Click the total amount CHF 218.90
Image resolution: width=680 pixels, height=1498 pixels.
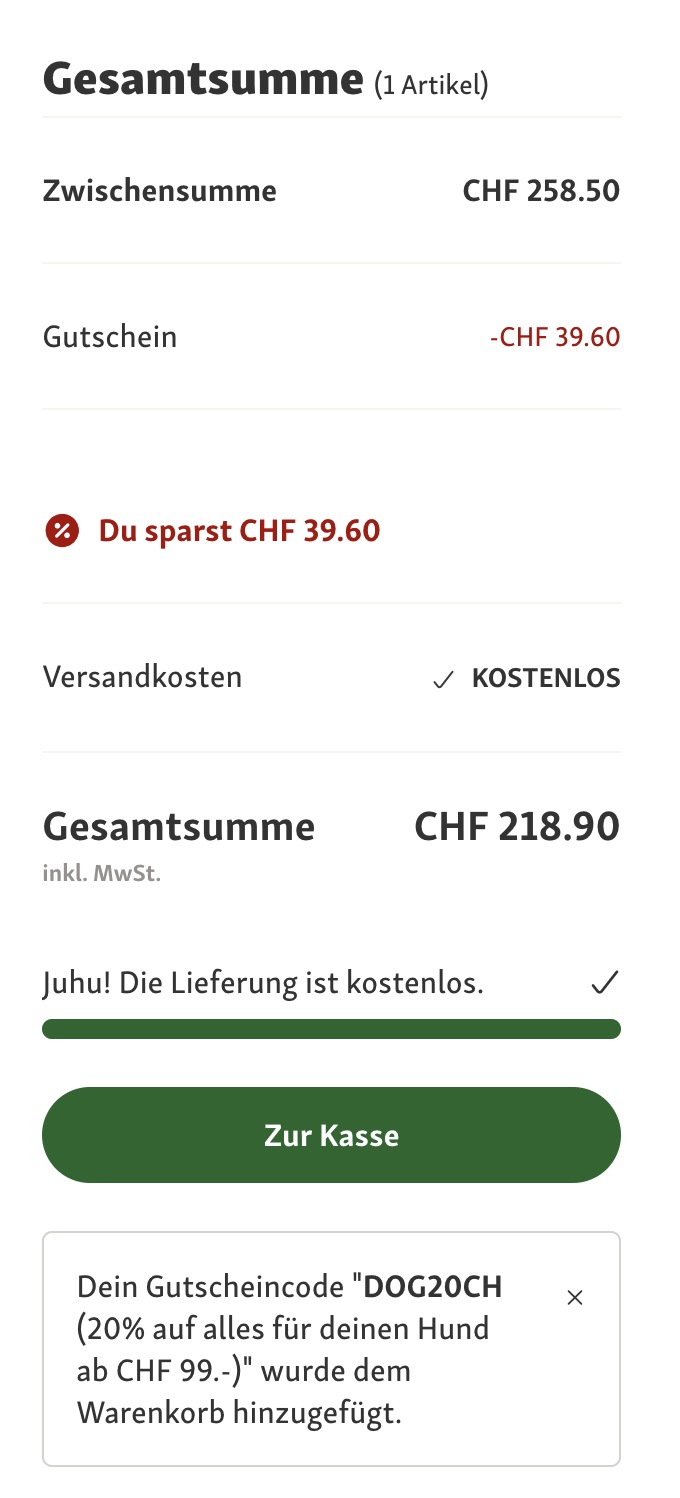[x=517, y=827]
